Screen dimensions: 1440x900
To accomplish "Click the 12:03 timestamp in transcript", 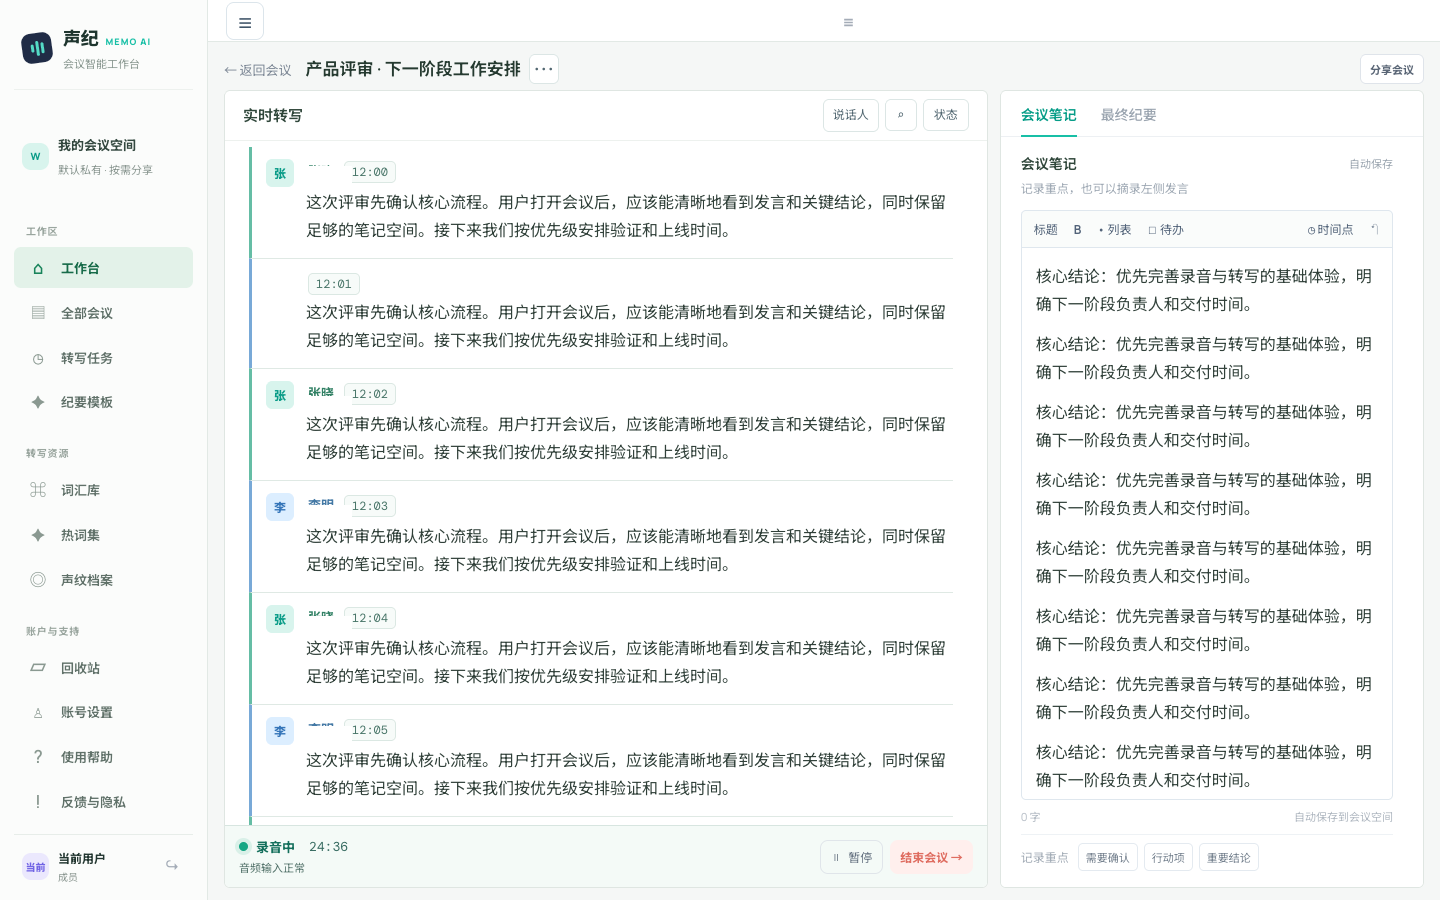I will (370, 506).
